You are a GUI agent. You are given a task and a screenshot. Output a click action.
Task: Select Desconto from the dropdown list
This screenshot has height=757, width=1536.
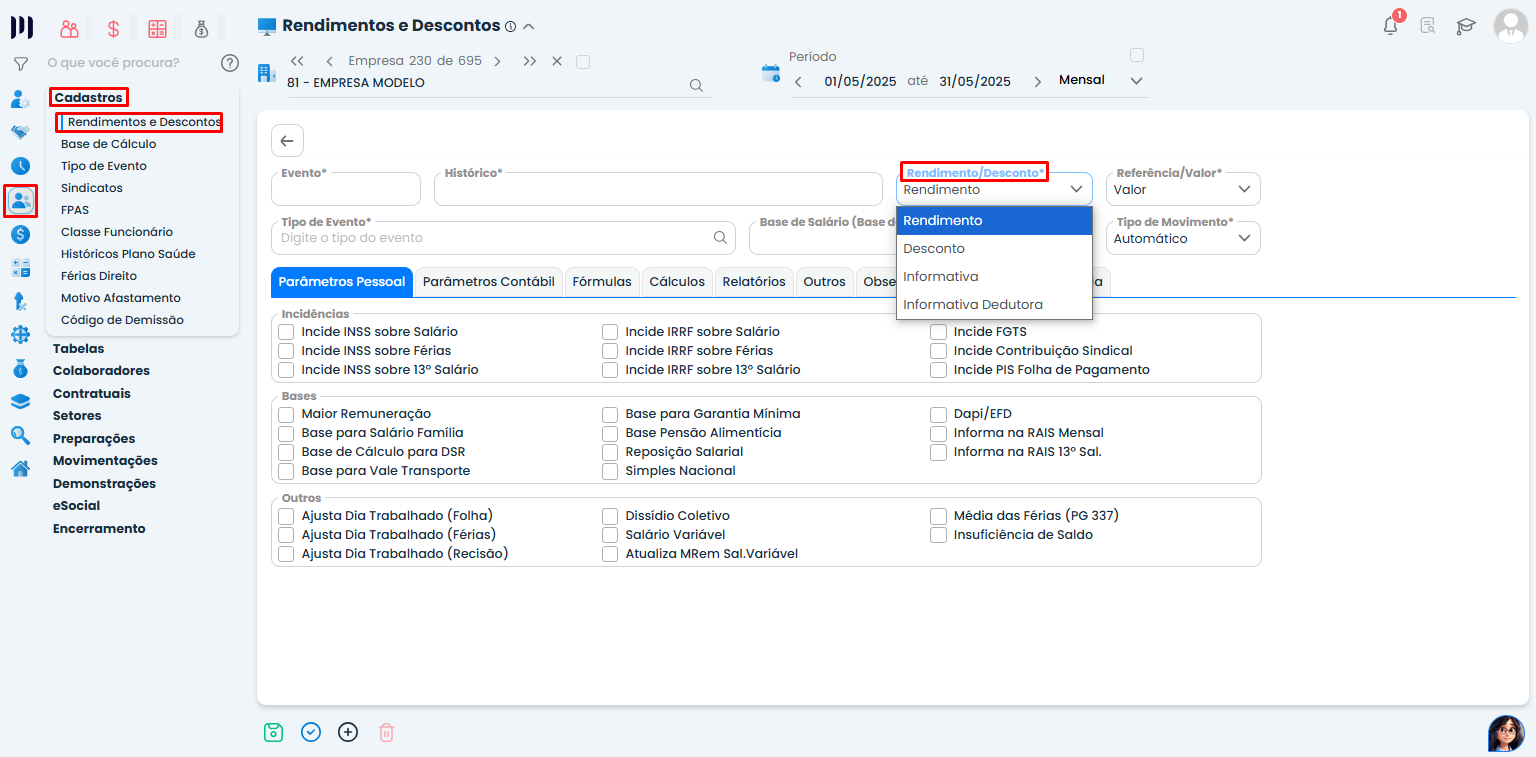tap(934, 249)
